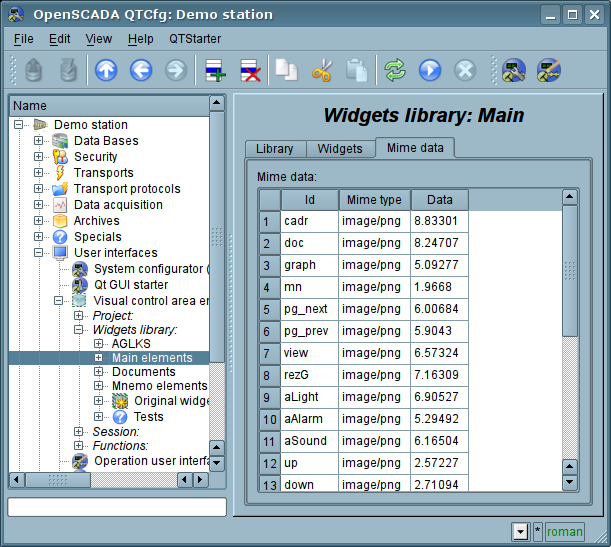
Task: Click the Delete item toolbar icon
Action: click(249, 70)
